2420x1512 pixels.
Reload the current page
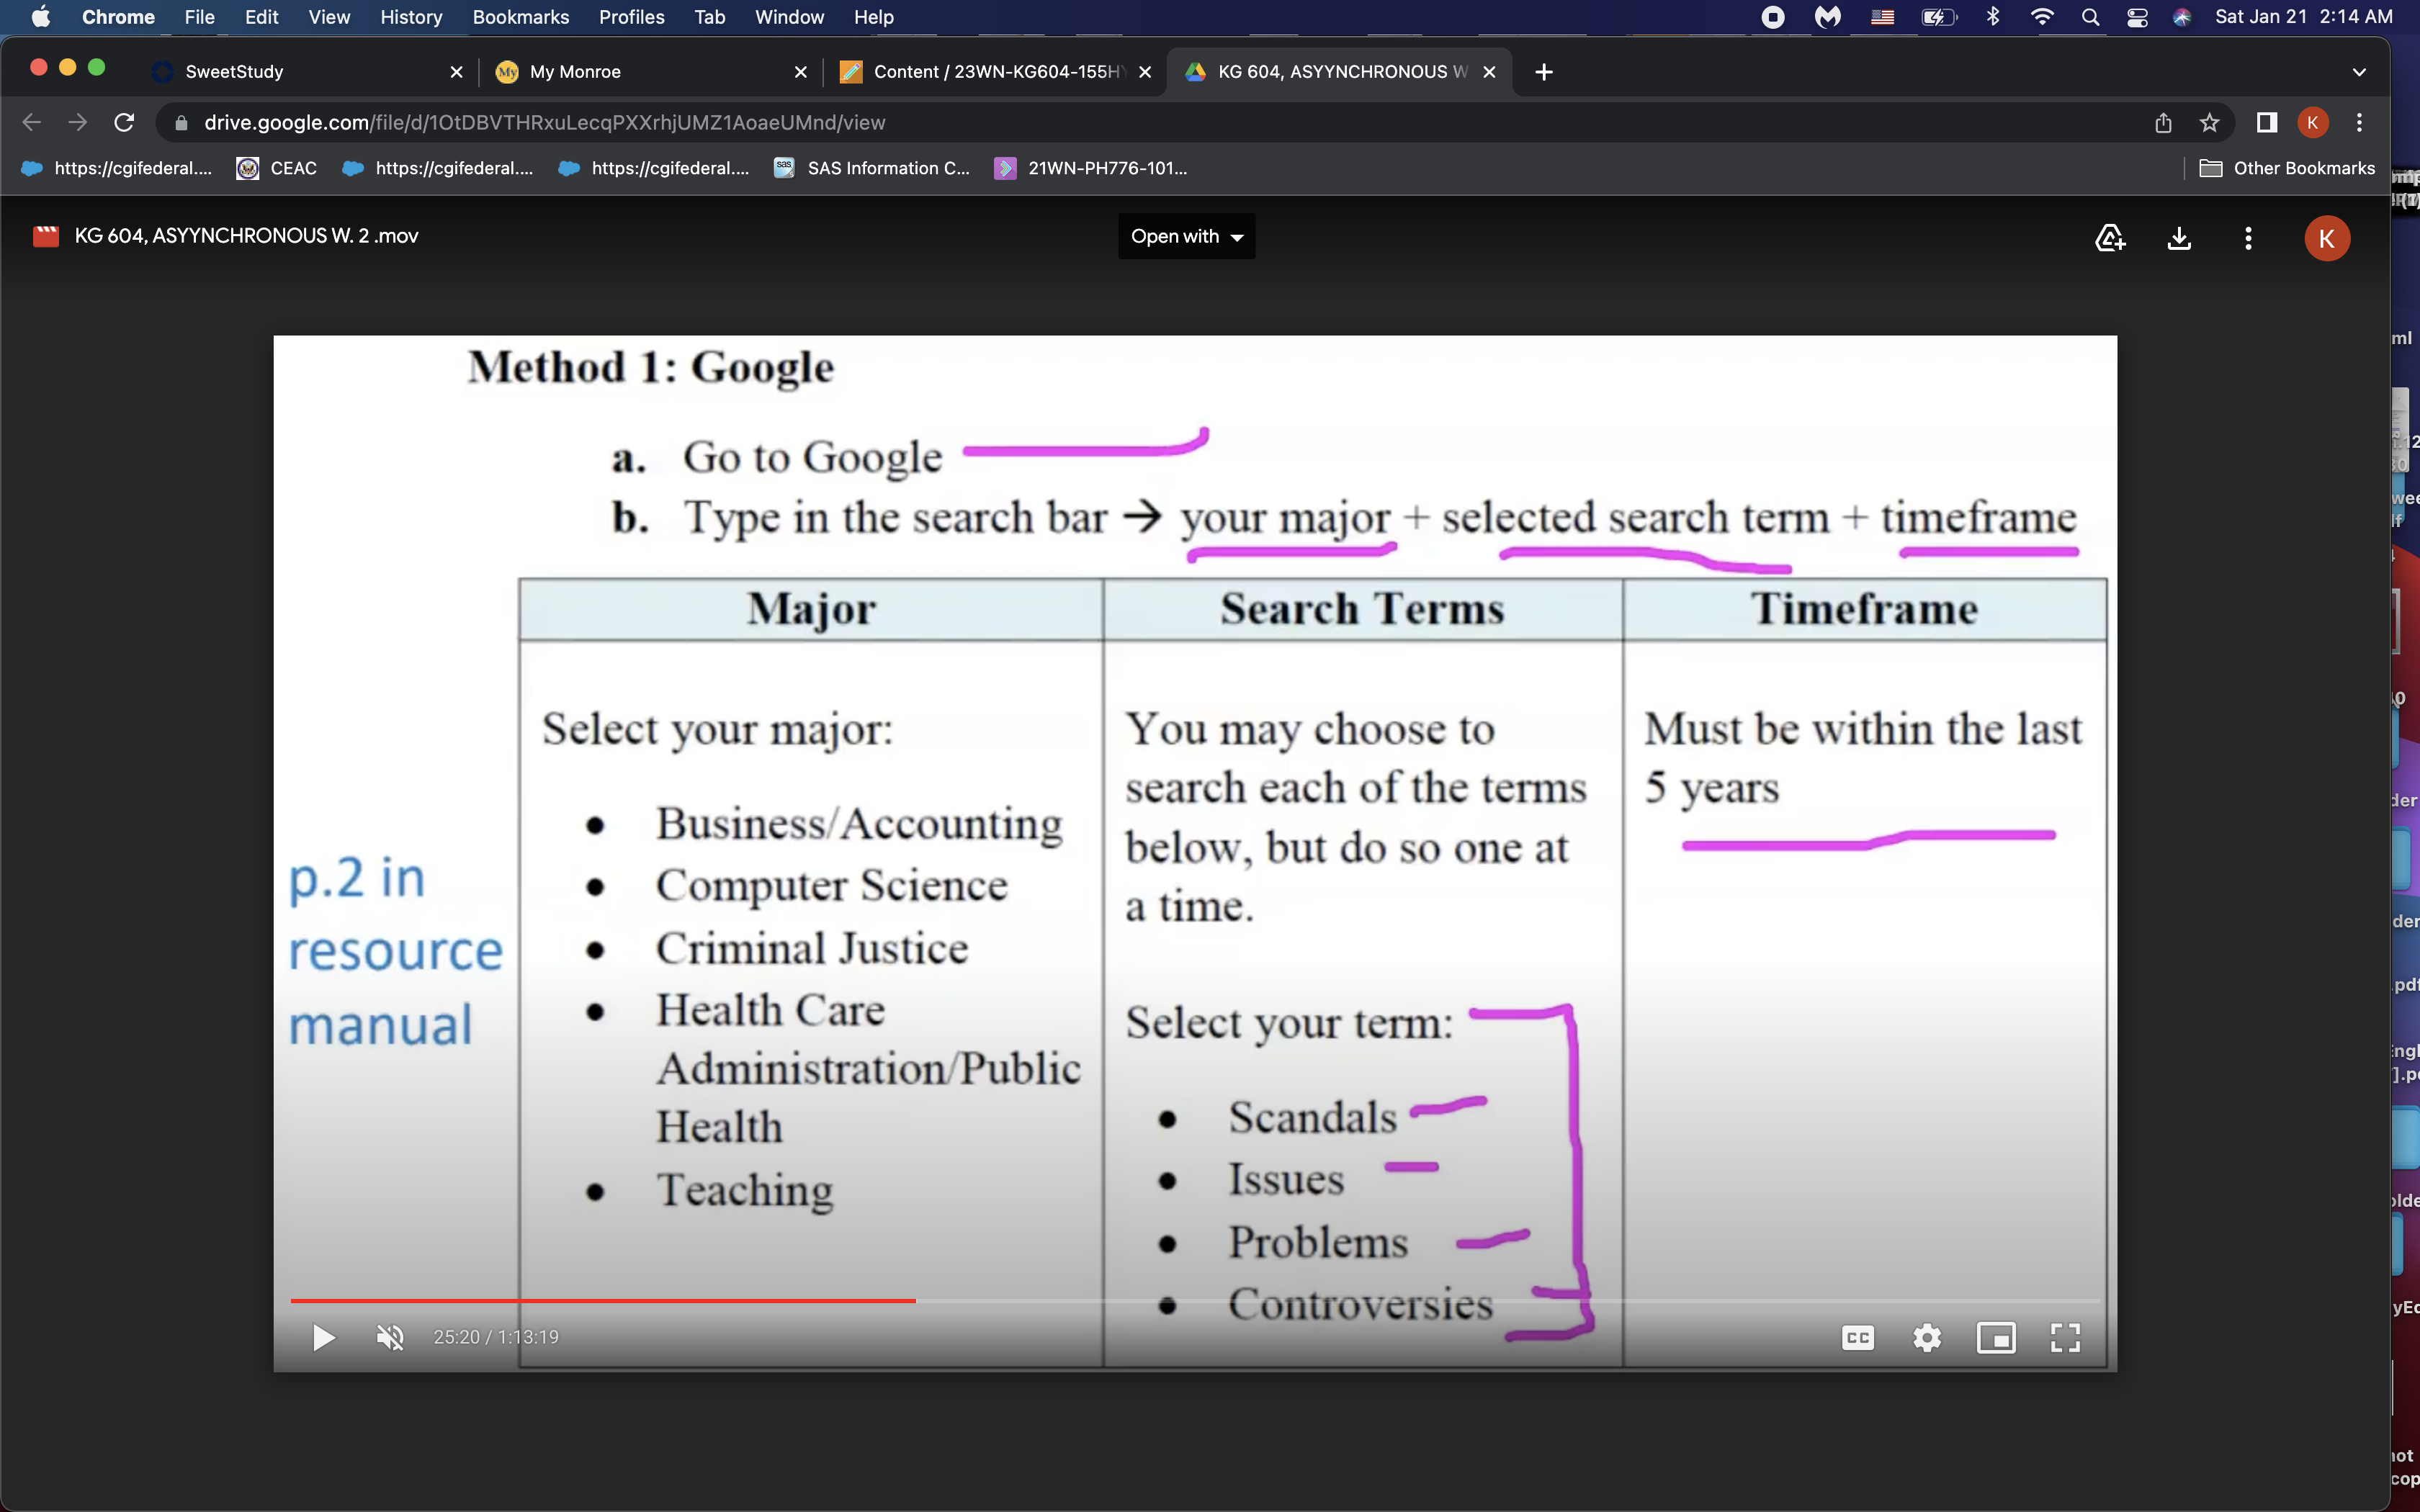click(x=124, y=122)
